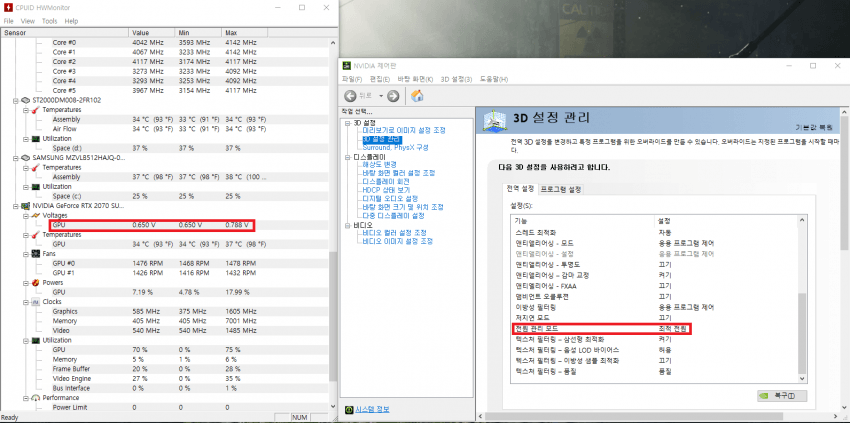Click the HWMonitor vertical scrollbar thumb

[333, 316]
